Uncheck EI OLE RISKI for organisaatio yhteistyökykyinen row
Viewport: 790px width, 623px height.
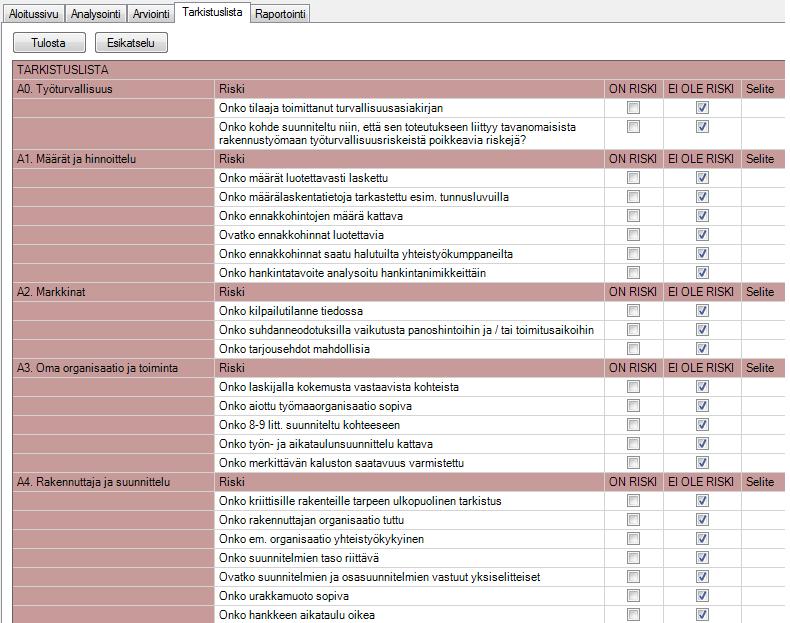(x=702, y=539)
